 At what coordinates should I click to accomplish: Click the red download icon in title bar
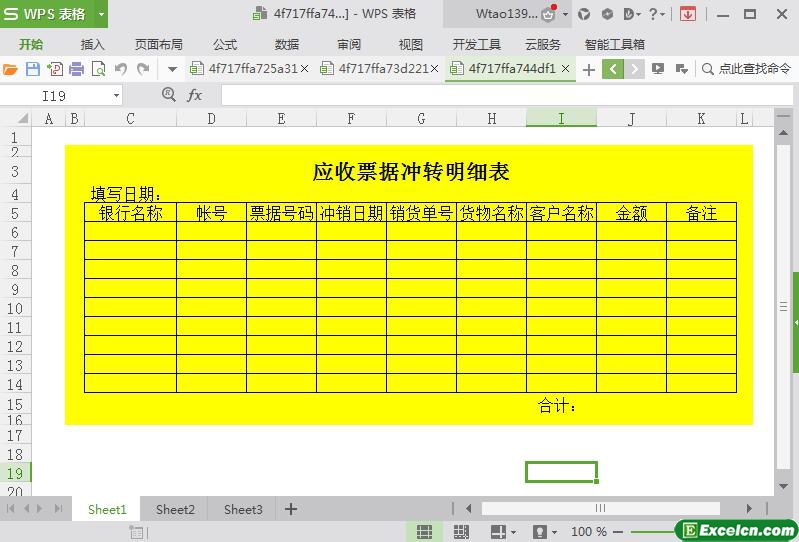tap(688, 14)
